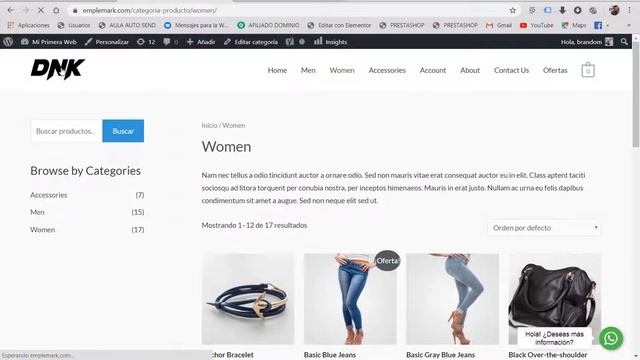Viewport: 640px width, 360px height.
Task: Select Accessories in the sidebar categories
Action: click(x=49, y=195)
